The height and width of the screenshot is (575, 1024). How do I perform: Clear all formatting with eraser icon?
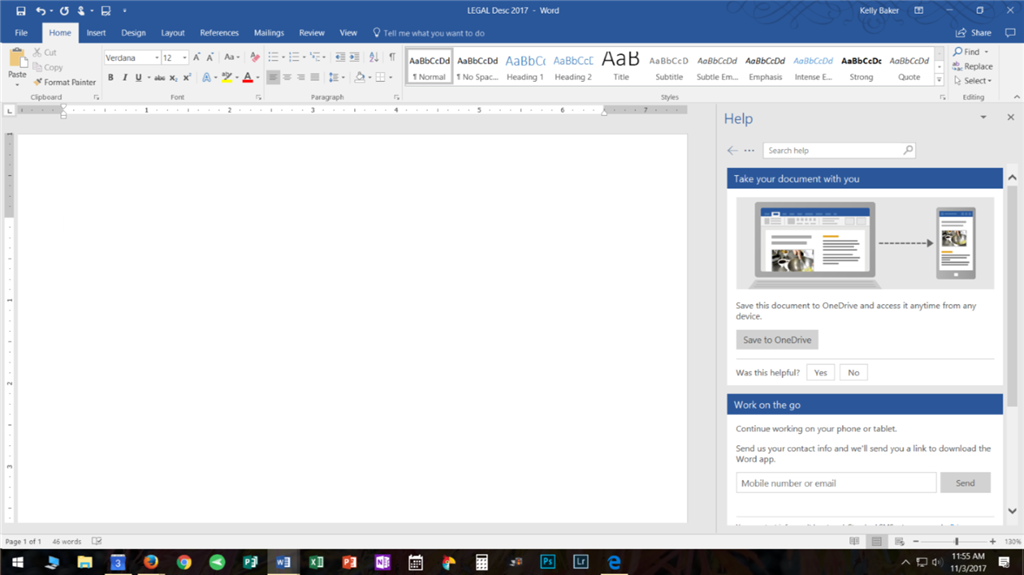coord(255,58)
